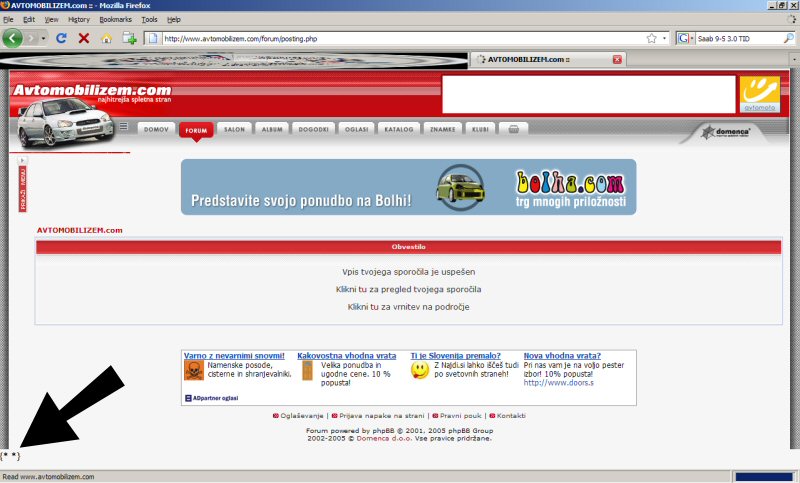800x483 pixels.
Task: Close the AVTOMOBILIZEM.com tab
Action: click(617, 59)
